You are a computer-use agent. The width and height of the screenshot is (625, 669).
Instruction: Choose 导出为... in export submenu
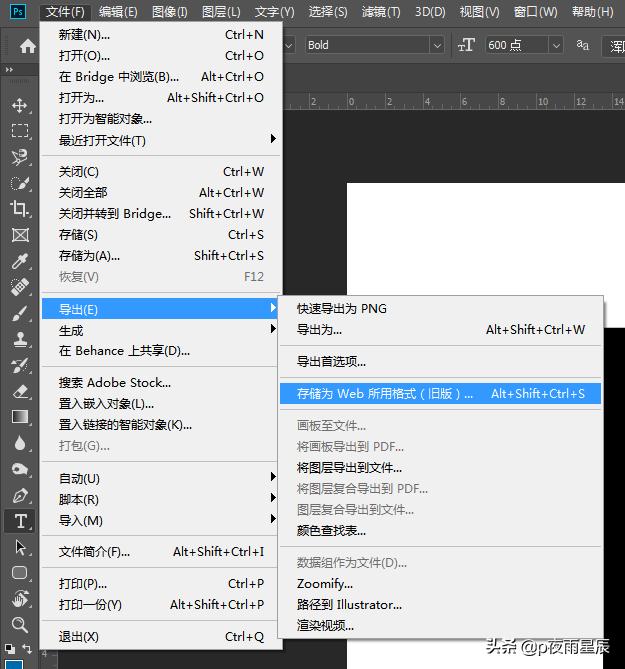(x=440, y=329)
